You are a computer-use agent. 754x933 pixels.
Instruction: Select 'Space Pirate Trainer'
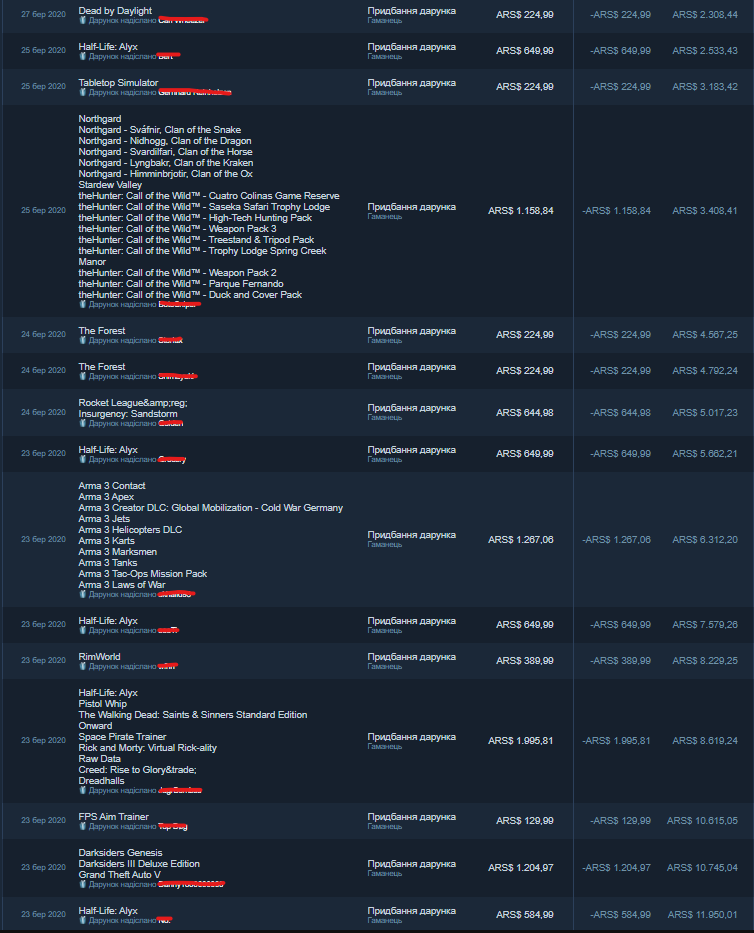pos(122,737)
